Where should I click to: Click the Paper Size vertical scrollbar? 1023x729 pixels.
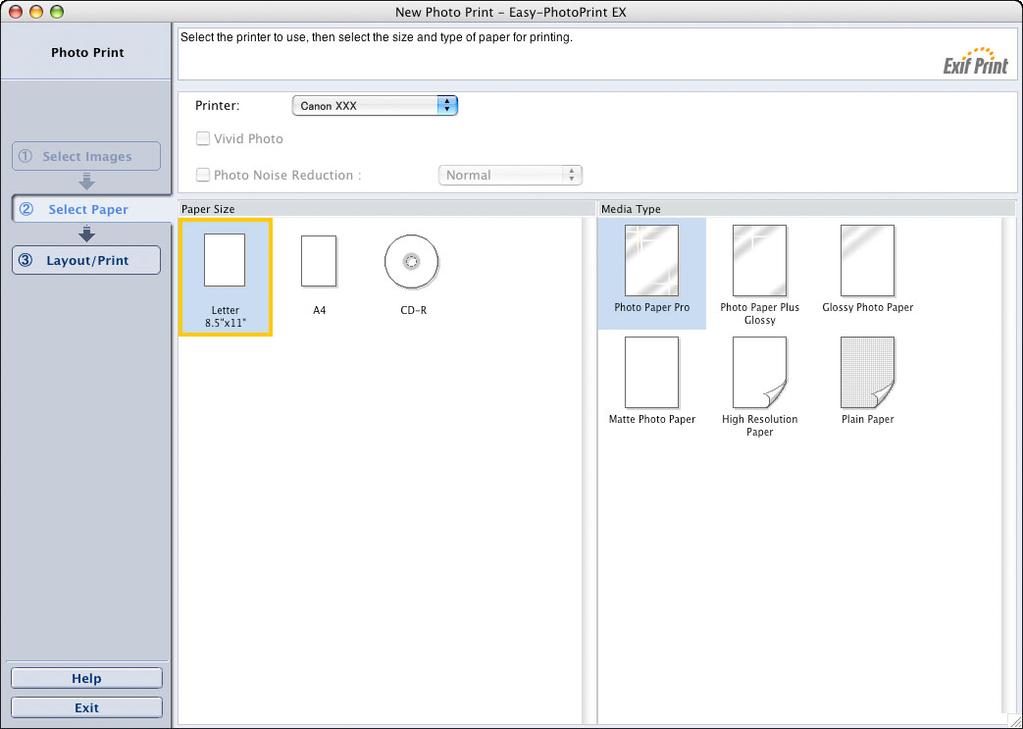click(x=588, y=470)
